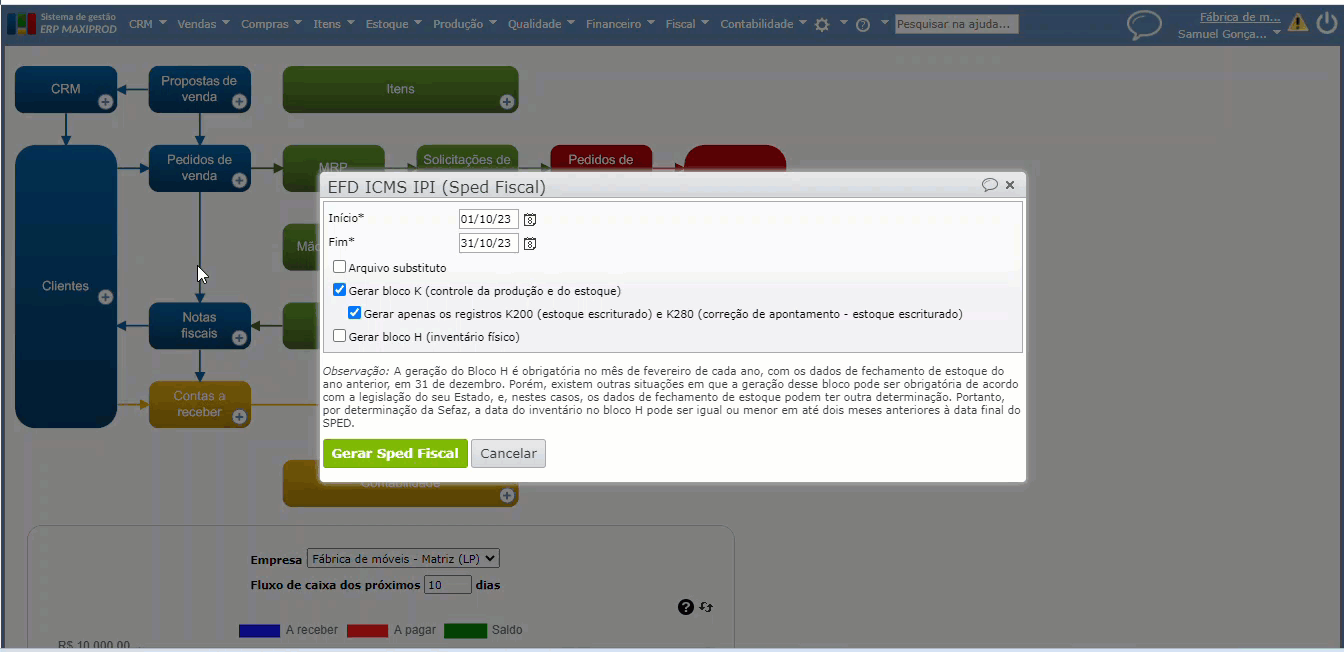Click the Propostas de venda flowchart box
Viewport: 1344px width, 652px height.
point(200,89)
